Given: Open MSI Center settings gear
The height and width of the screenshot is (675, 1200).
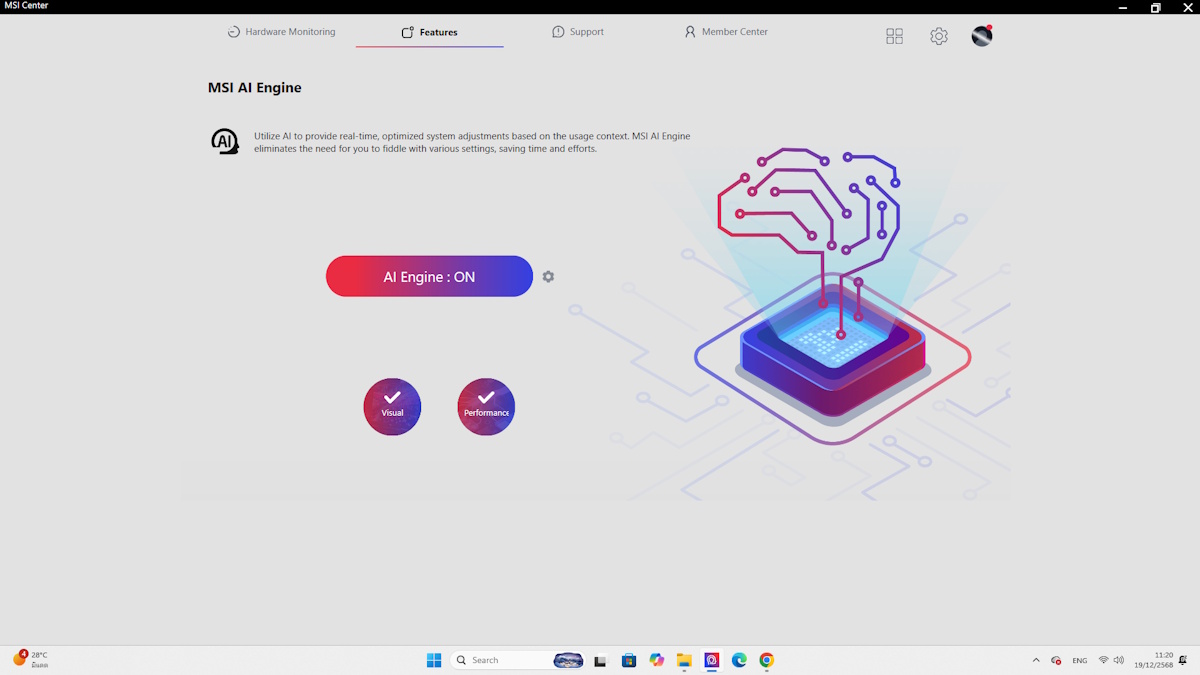Looking at the screenshot, I should [938, 36].
